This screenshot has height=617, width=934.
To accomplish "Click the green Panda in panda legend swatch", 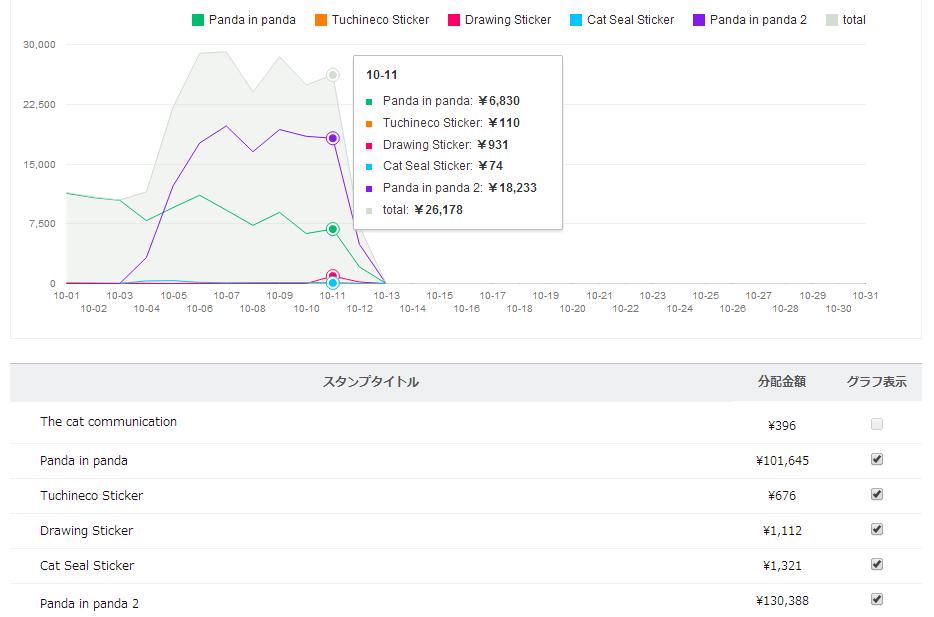I will coord(198,20).
